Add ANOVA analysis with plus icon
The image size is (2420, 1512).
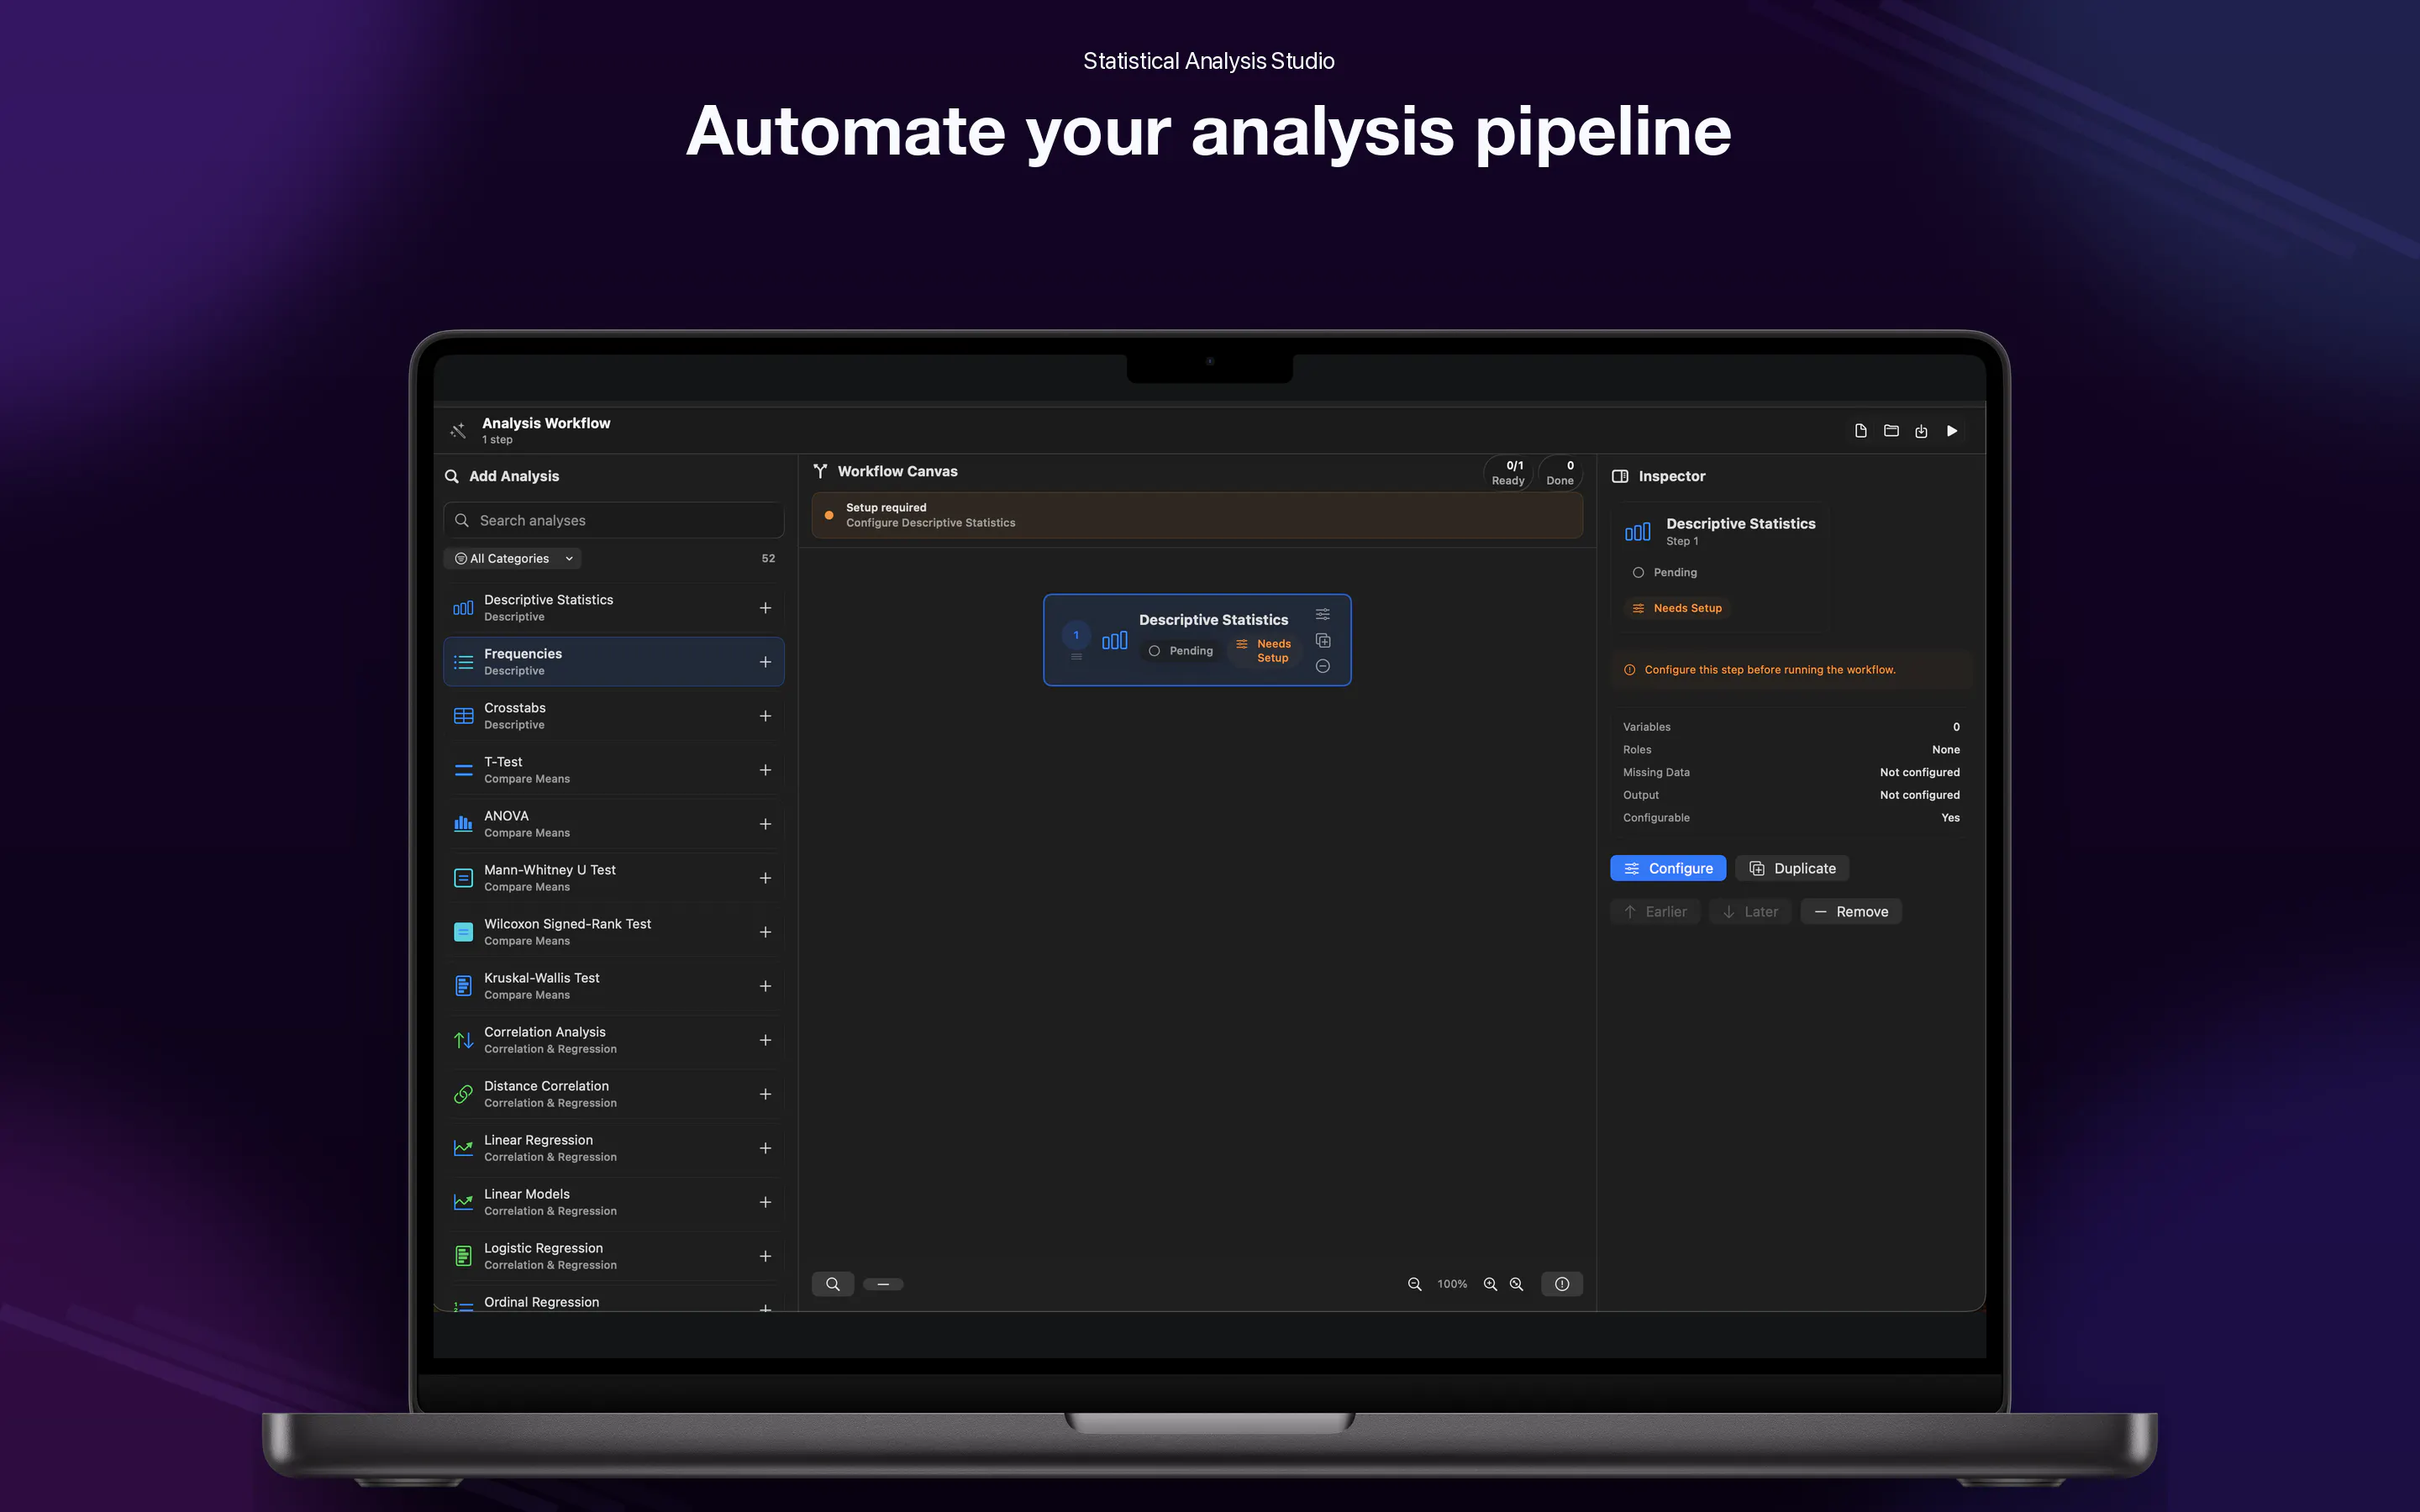click(765, 824)
